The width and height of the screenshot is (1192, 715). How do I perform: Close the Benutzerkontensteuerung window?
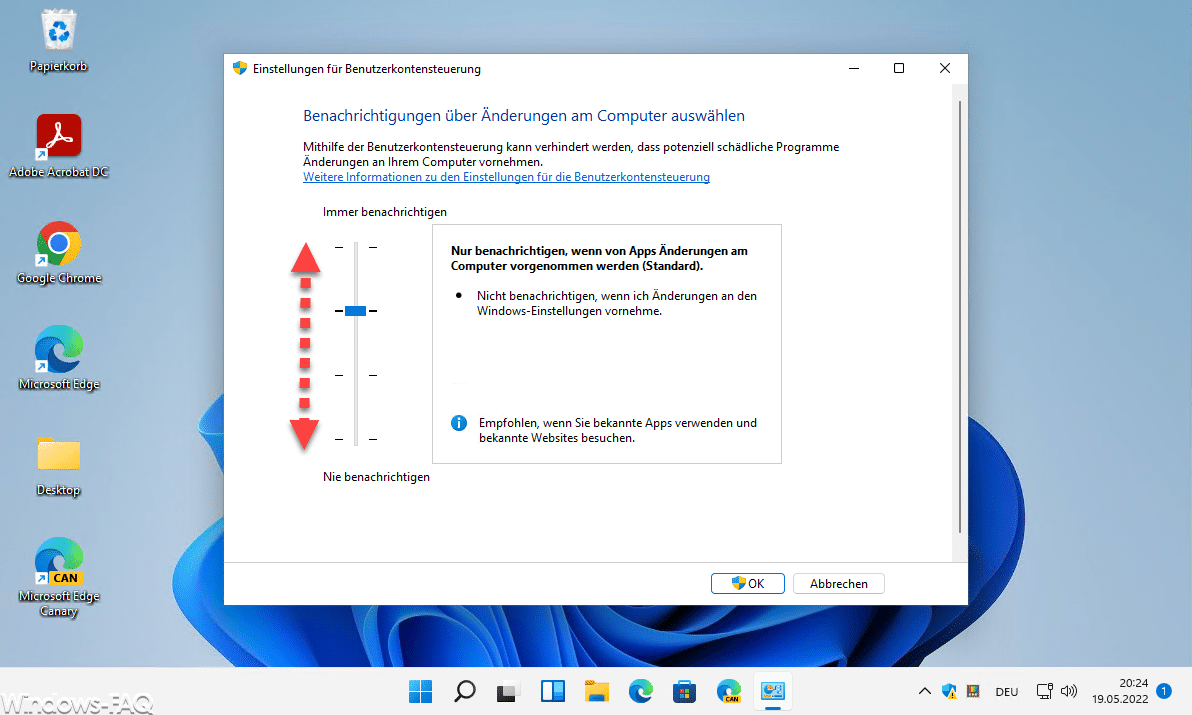(x=945, y=68)
